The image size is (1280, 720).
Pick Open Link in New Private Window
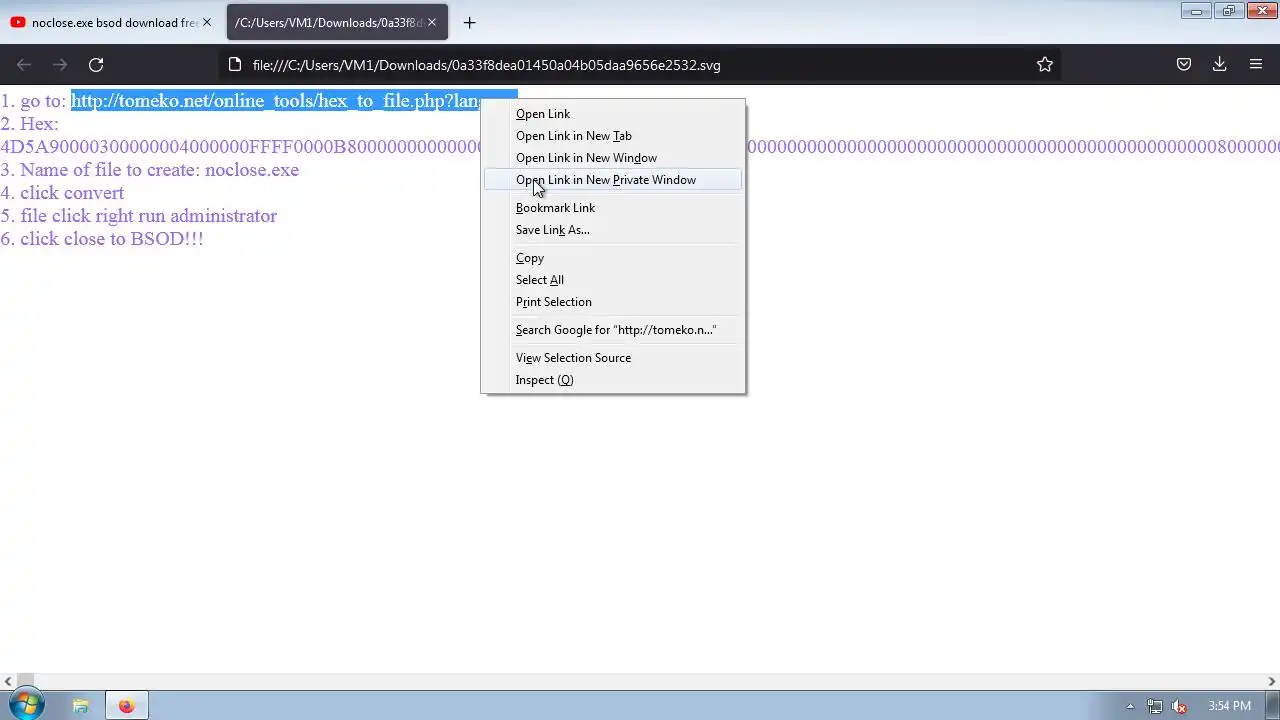(x=613, y=180)
